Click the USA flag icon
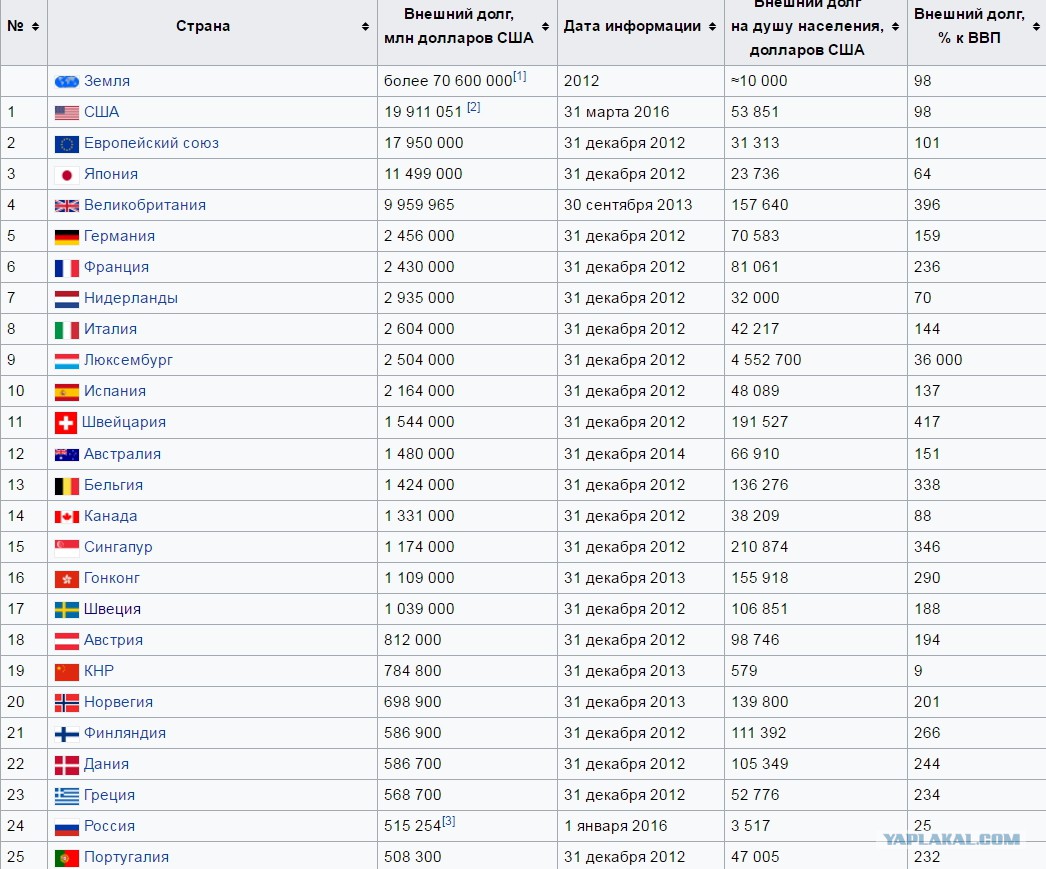 point(67,113)
